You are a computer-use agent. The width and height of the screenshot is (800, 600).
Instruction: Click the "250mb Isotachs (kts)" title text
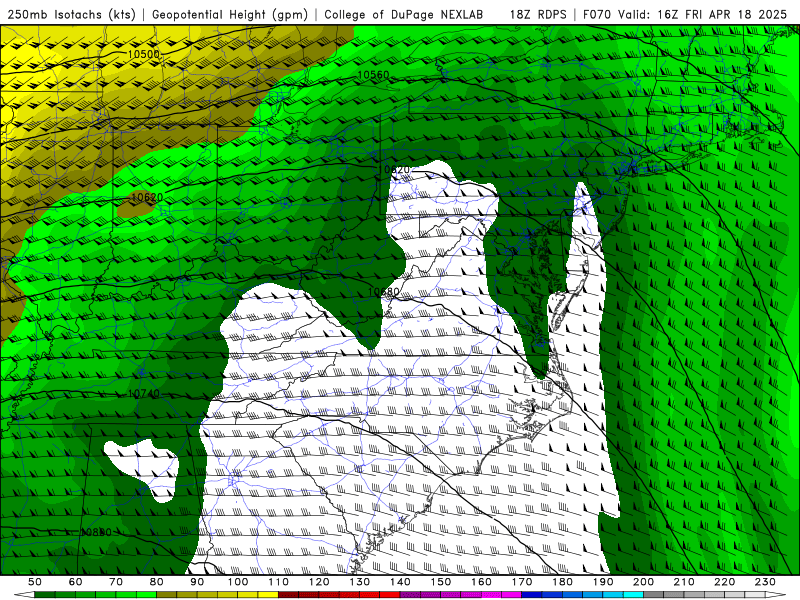[x=71, y=14]
